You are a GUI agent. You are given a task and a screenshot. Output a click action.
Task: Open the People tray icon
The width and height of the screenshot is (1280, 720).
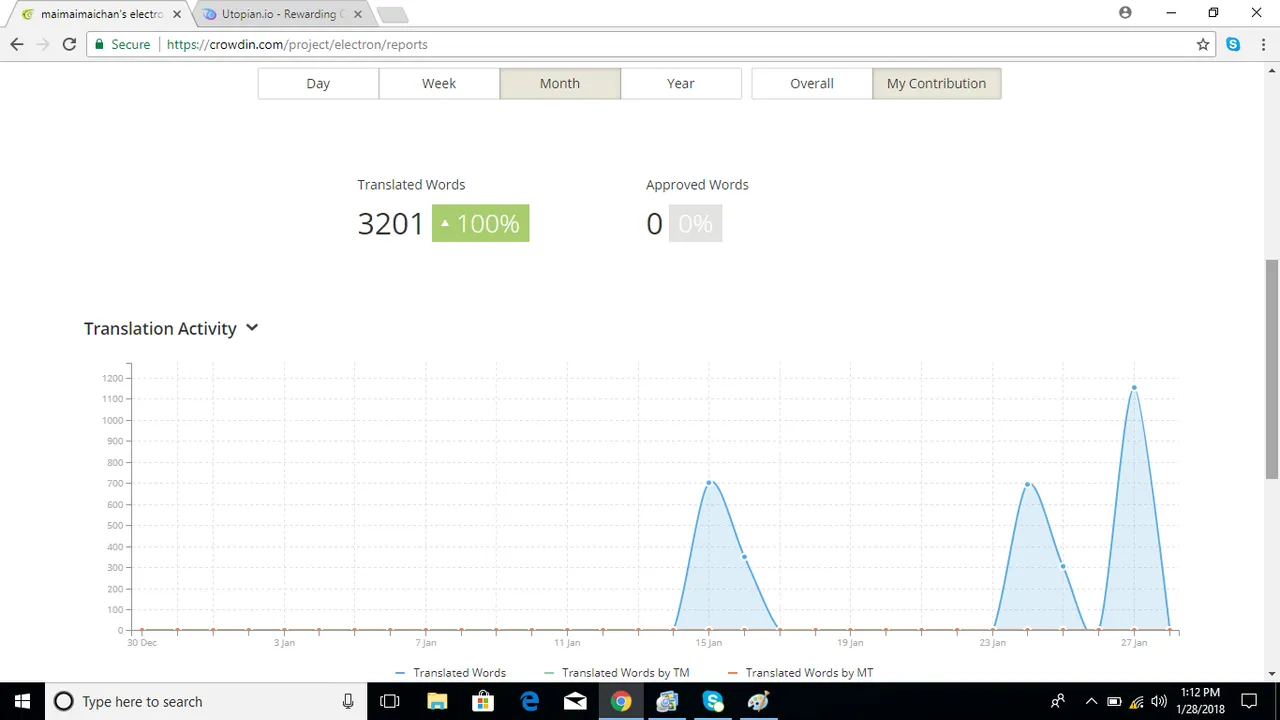[x=1058, y=701]
